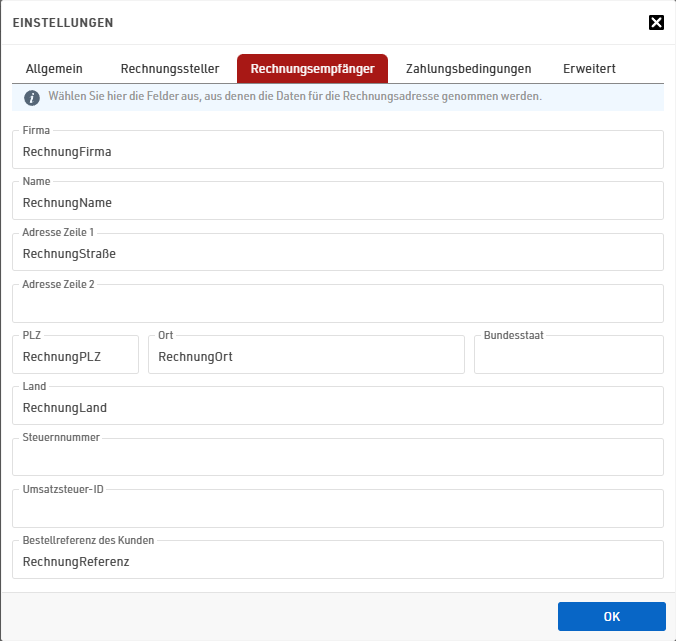This screenshot has width=676, height=641.
Task: Focus the Umsatzsteuer-ID field
Action: [x=337, y=510]
